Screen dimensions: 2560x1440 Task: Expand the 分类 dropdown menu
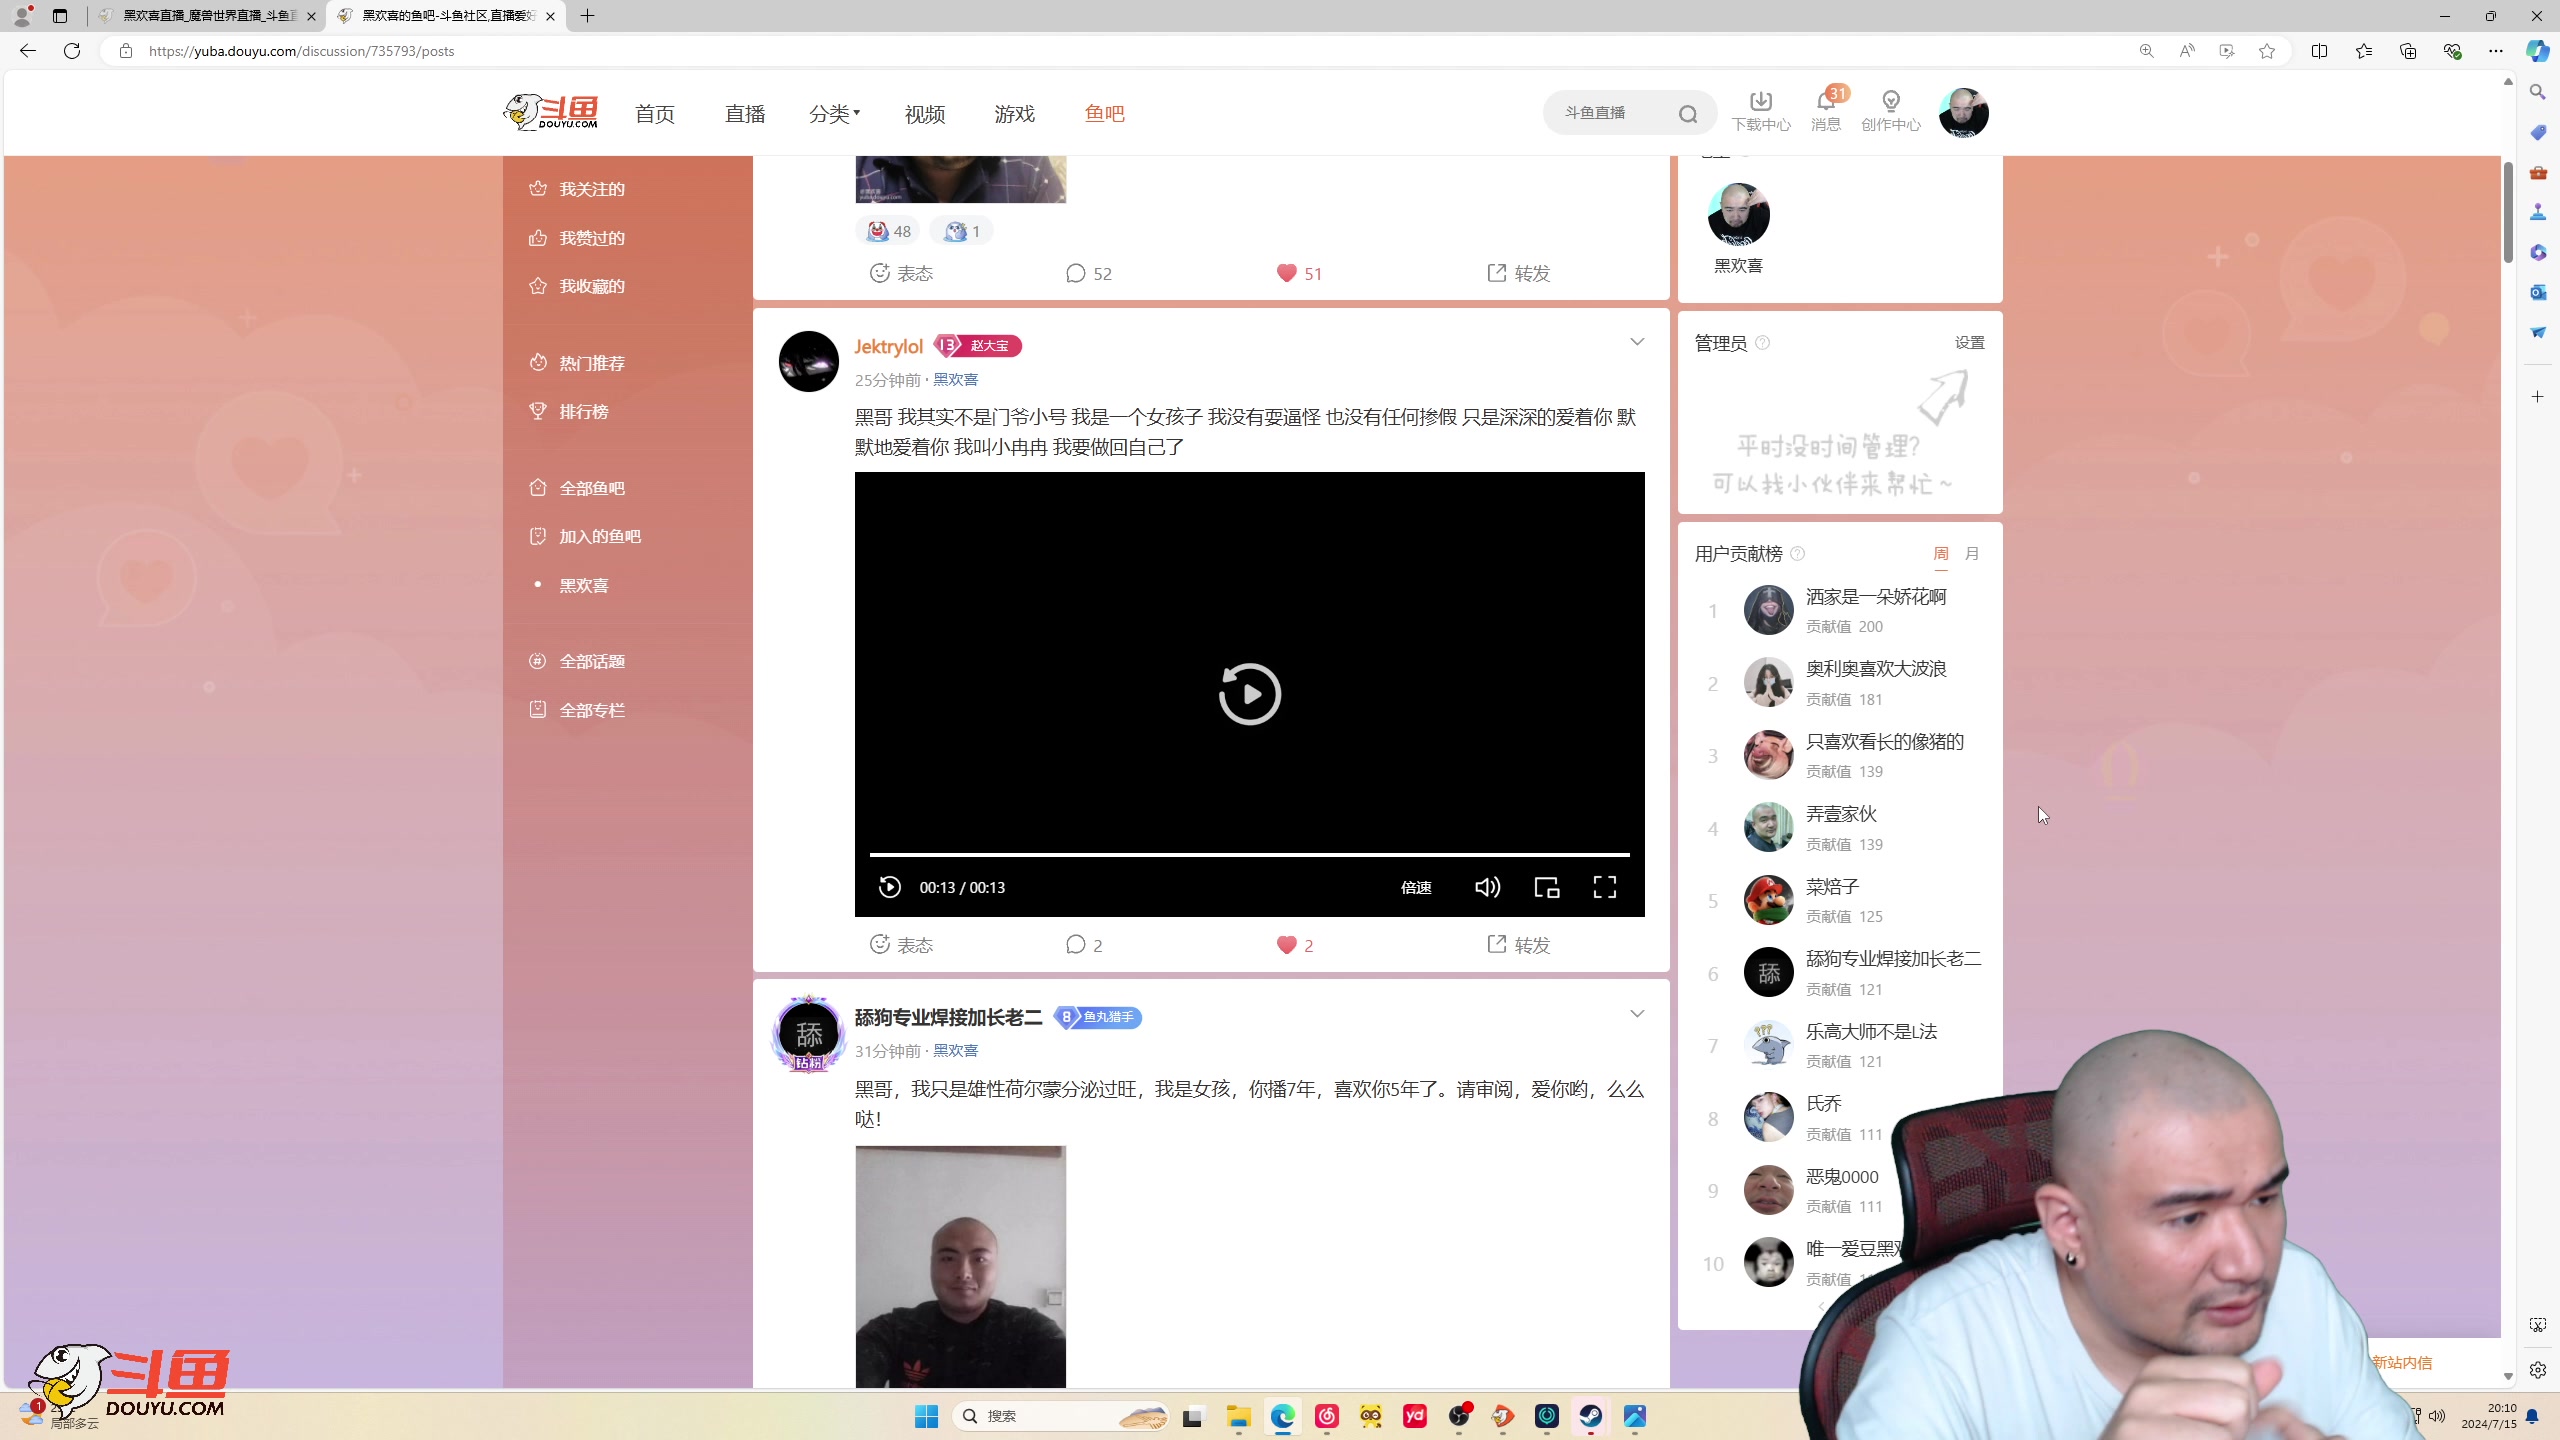pyautogui.click(x=834, y=114)
